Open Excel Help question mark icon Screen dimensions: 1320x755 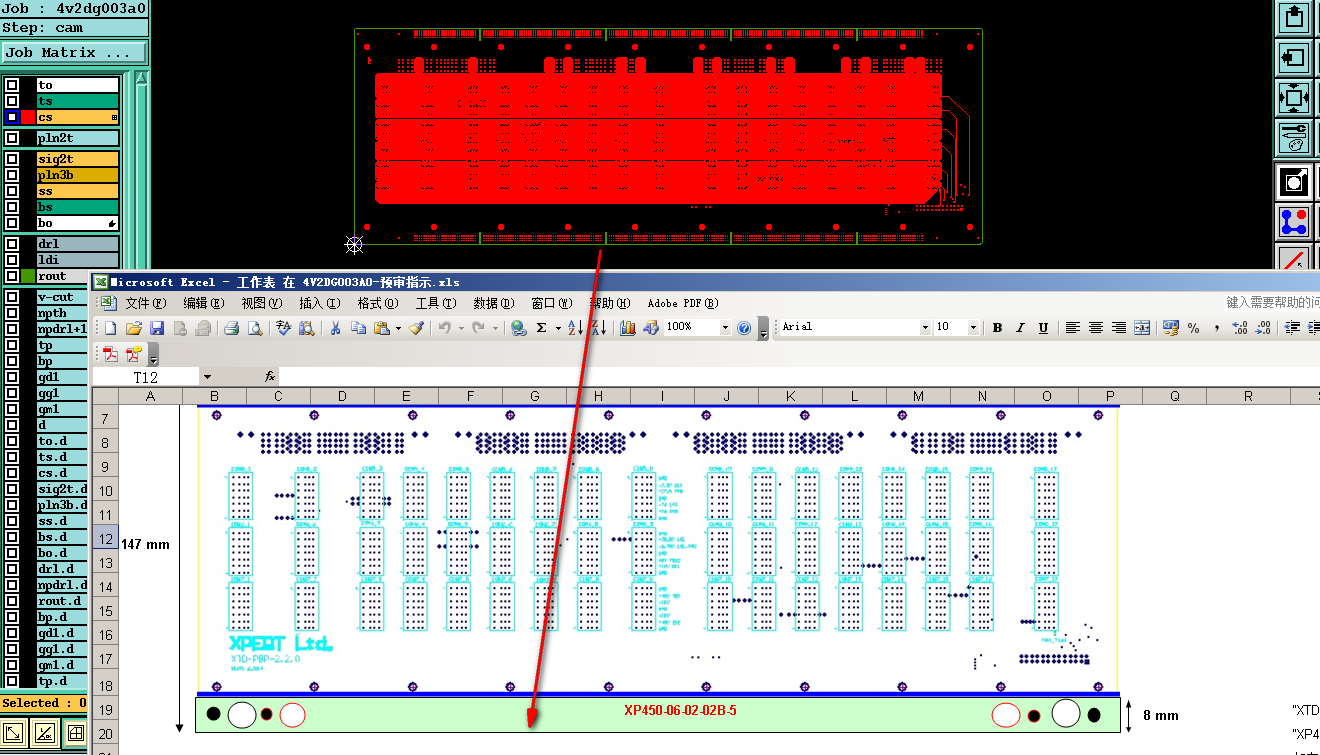pos(744,328)
